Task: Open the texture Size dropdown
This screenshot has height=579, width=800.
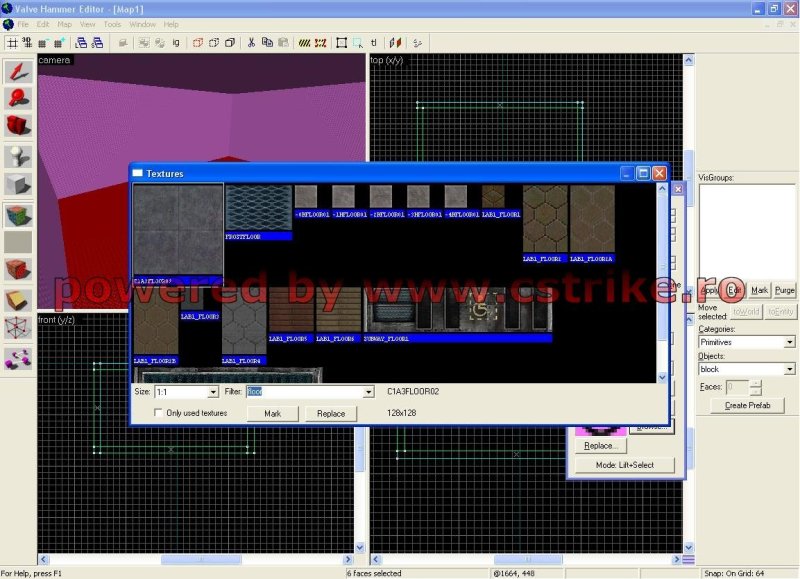Action: (212, 392)
